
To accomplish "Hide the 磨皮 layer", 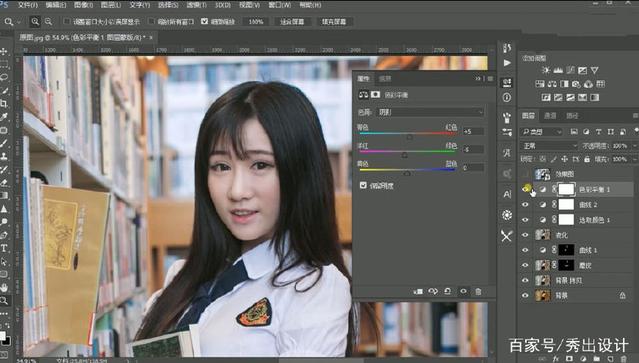I will [x=525, y=265].
